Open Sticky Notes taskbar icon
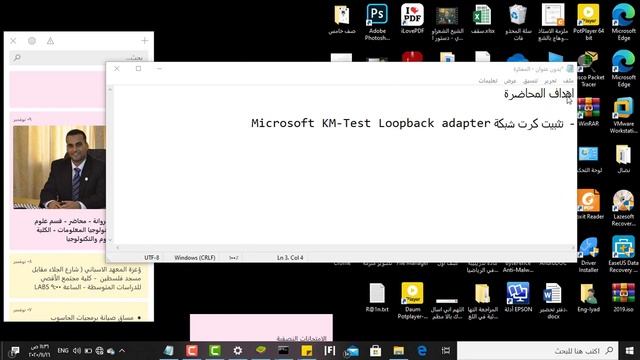The width and height of the screenshot is (640, 360). coord(307,351)
